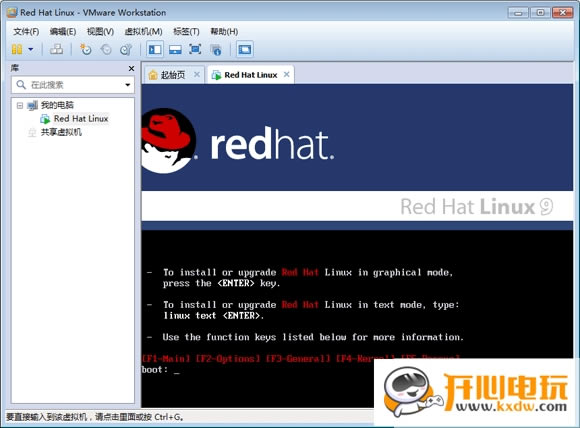This screenshot has width=580, height=428.
Task: Close the VMware Workstation window
Action: (562, 13)
